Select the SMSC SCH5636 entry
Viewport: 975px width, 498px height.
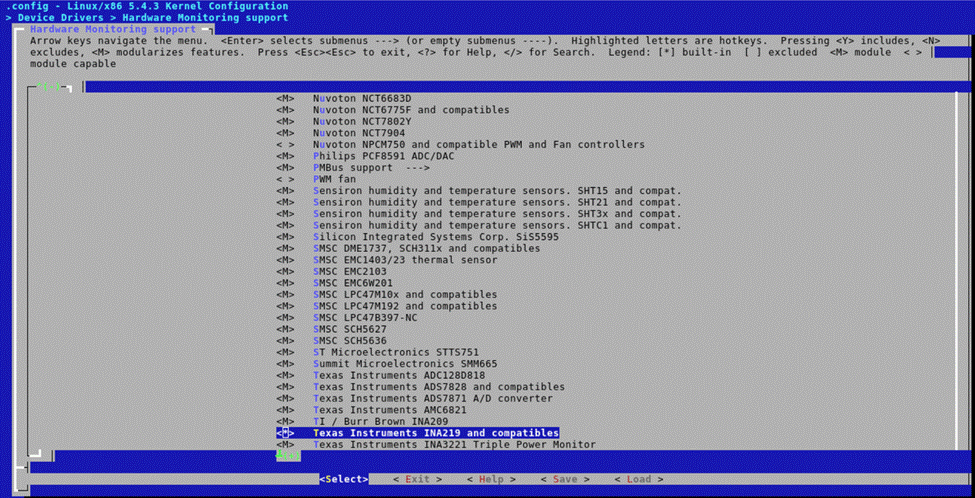(x=349, y=340)
